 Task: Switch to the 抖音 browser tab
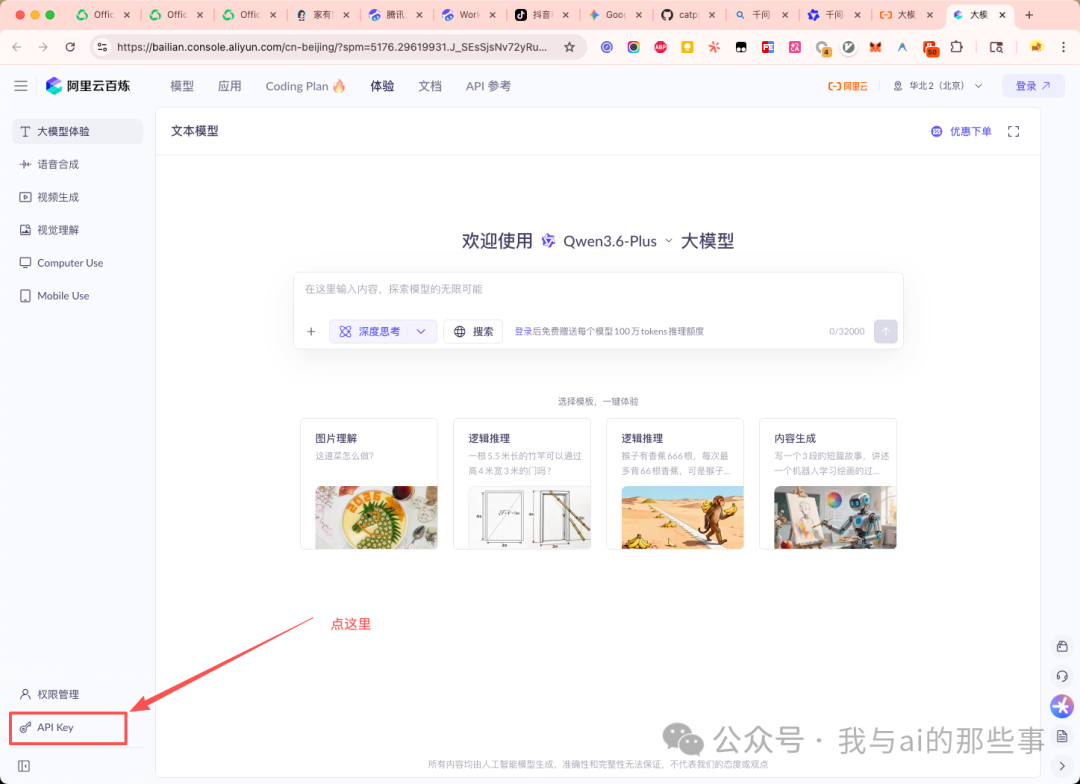click(x=543, y=14)
